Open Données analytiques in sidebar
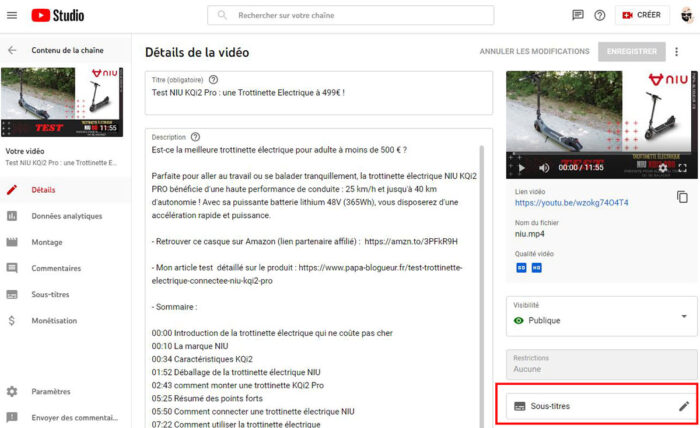This screenshot has width=700, height=428. coord(66,216)
